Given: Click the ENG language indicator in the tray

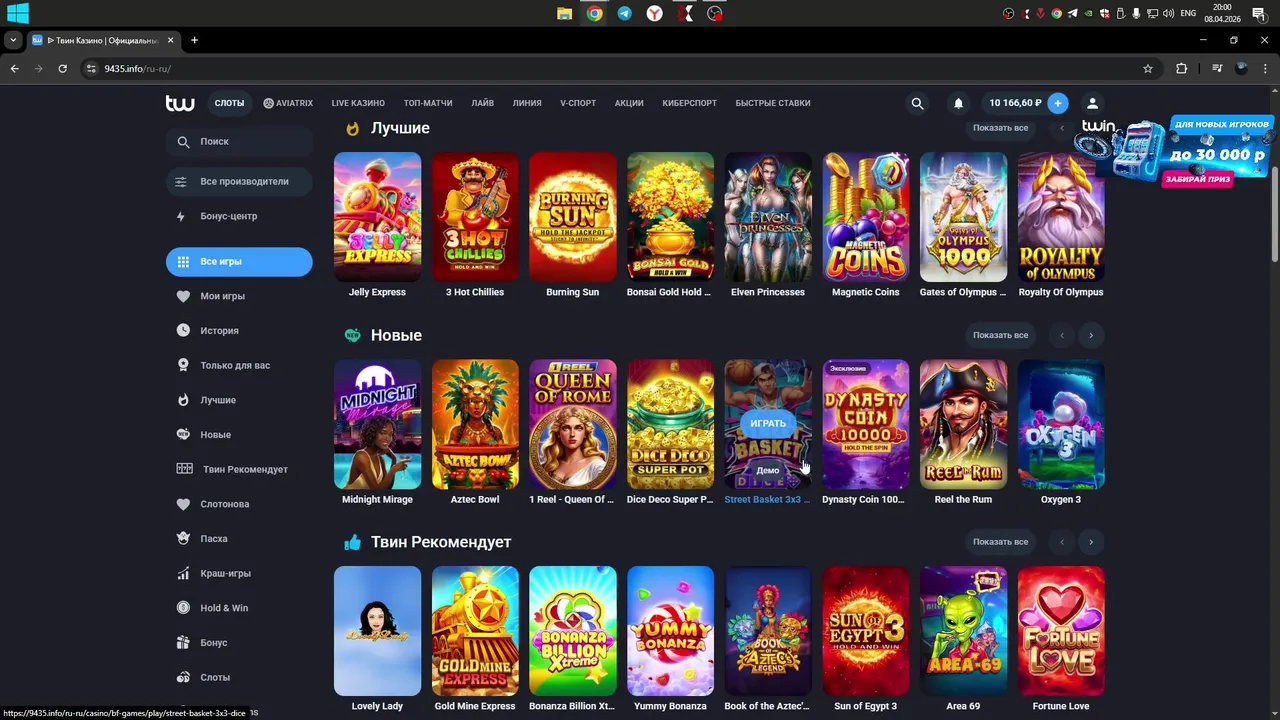Looking at the screenshot, I should (1188, 14).
